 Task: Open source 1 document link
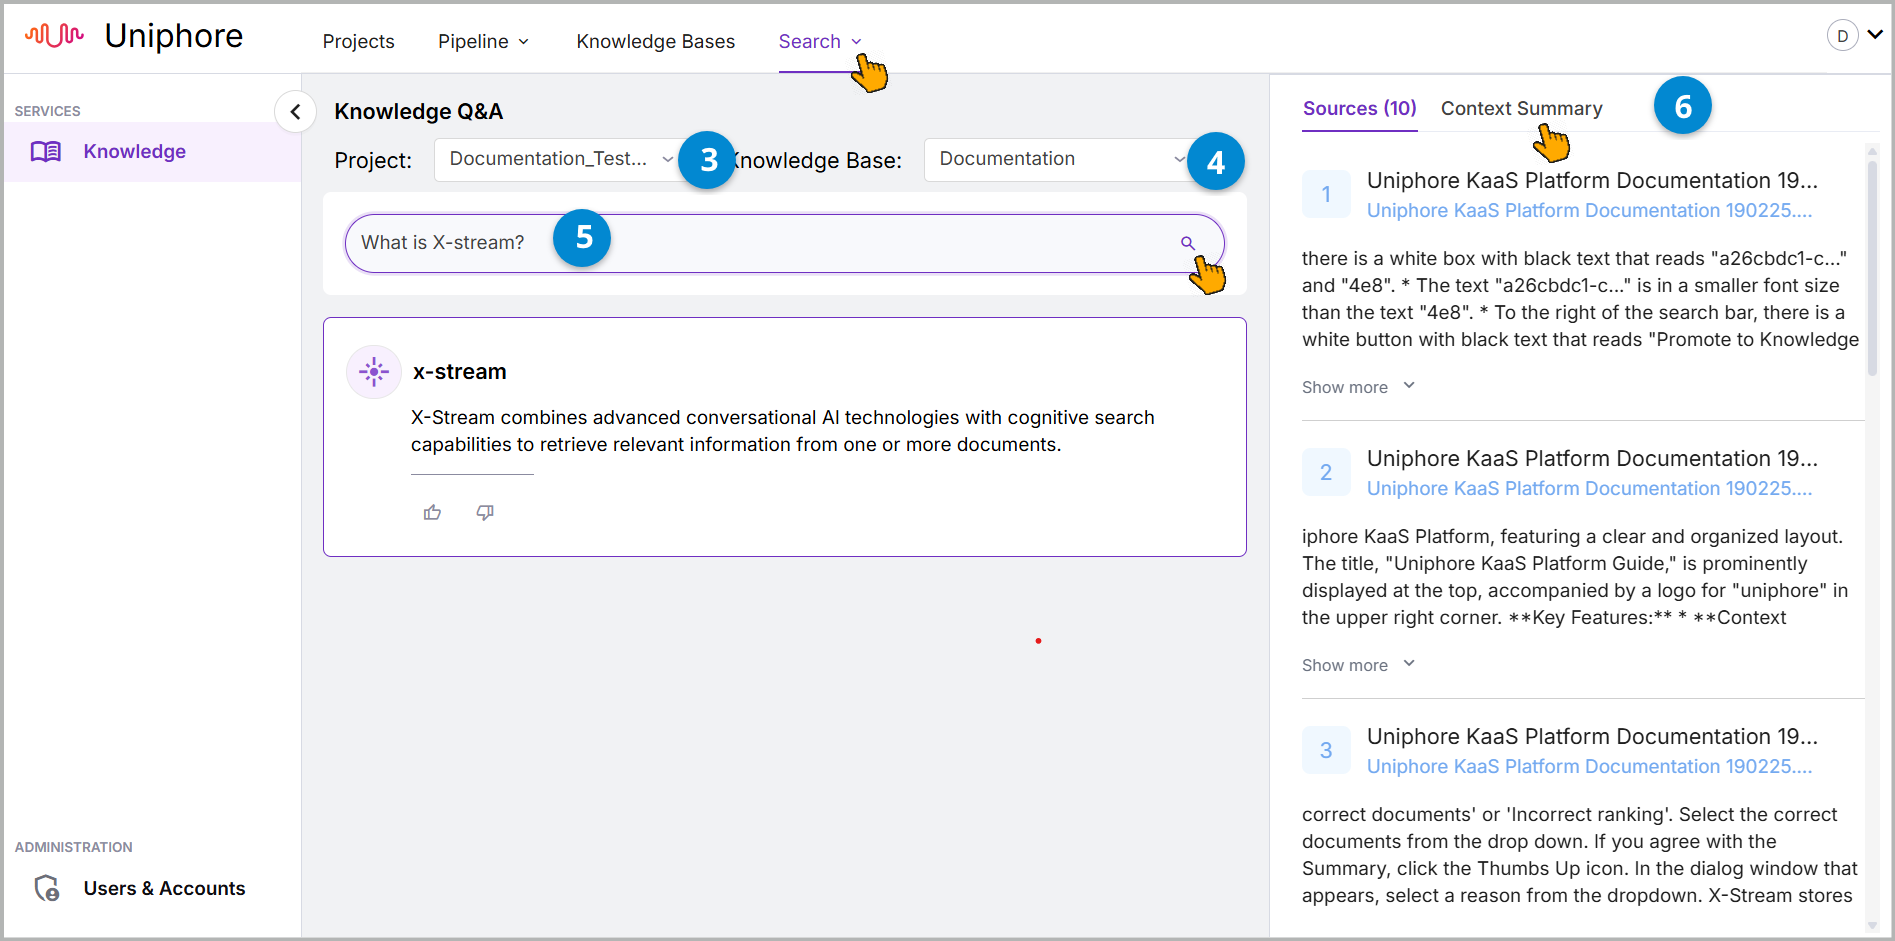1589,211
